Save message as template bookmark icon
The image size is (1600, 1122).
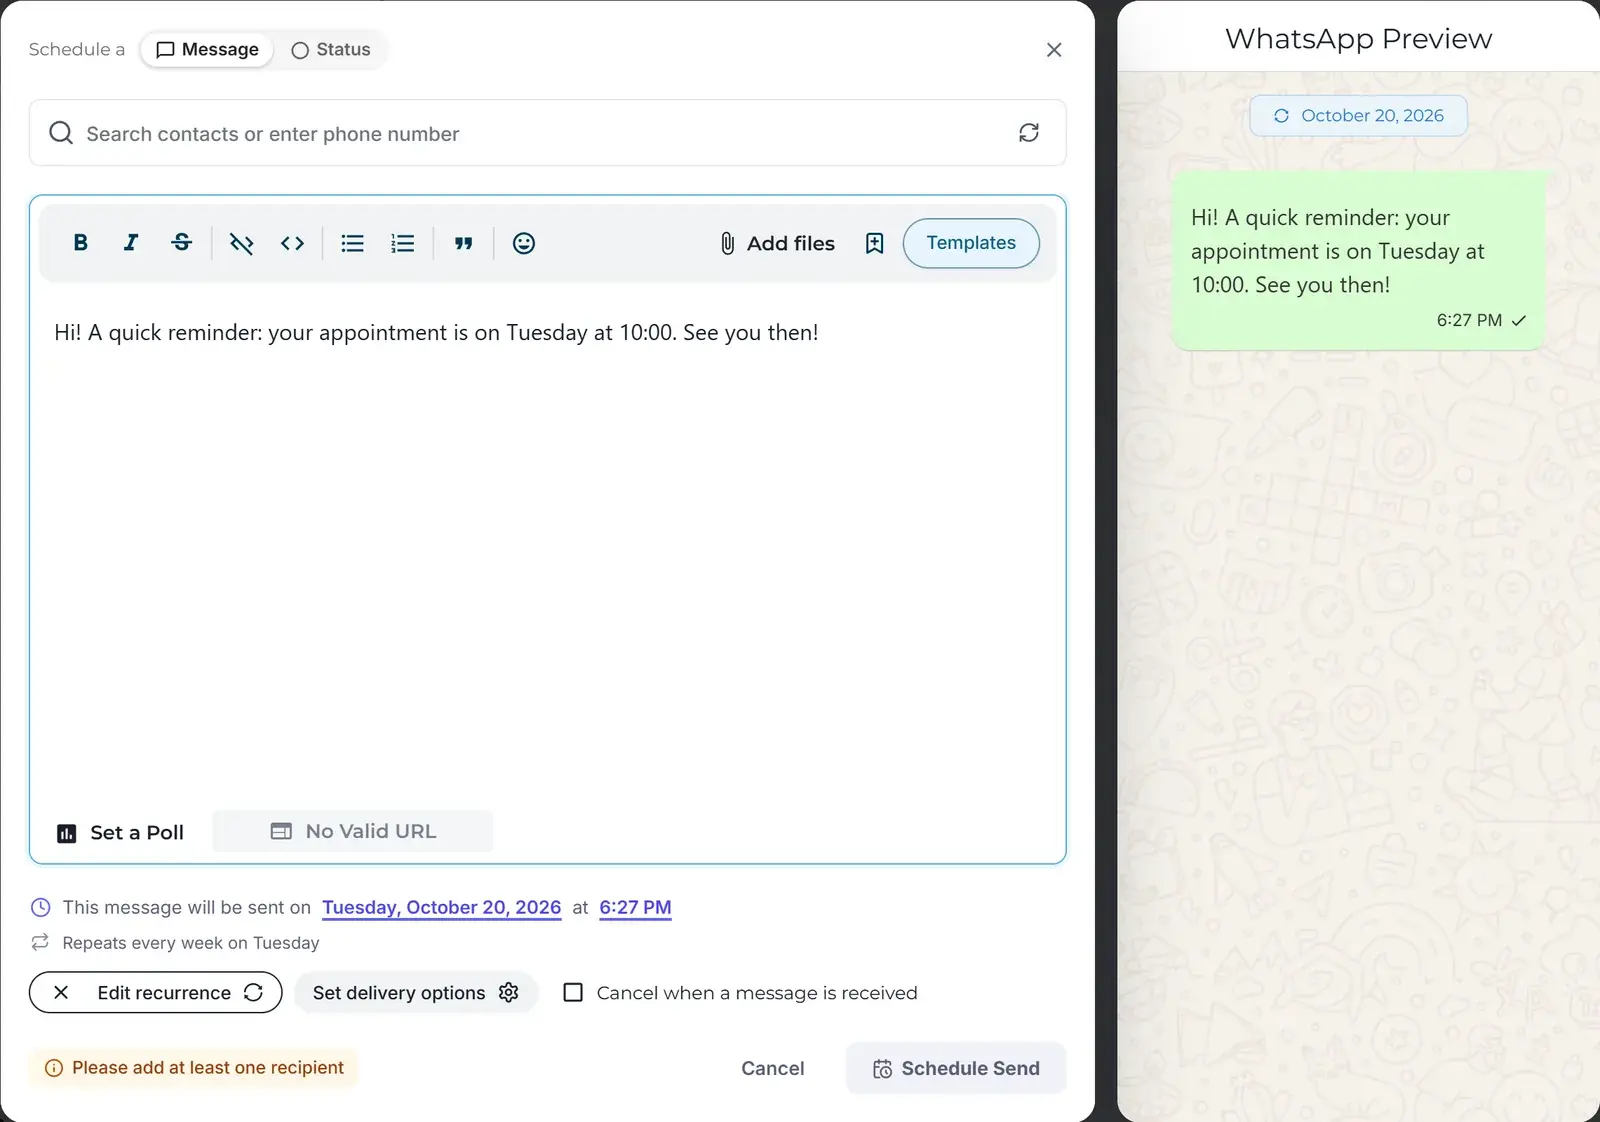pos(874,243)
